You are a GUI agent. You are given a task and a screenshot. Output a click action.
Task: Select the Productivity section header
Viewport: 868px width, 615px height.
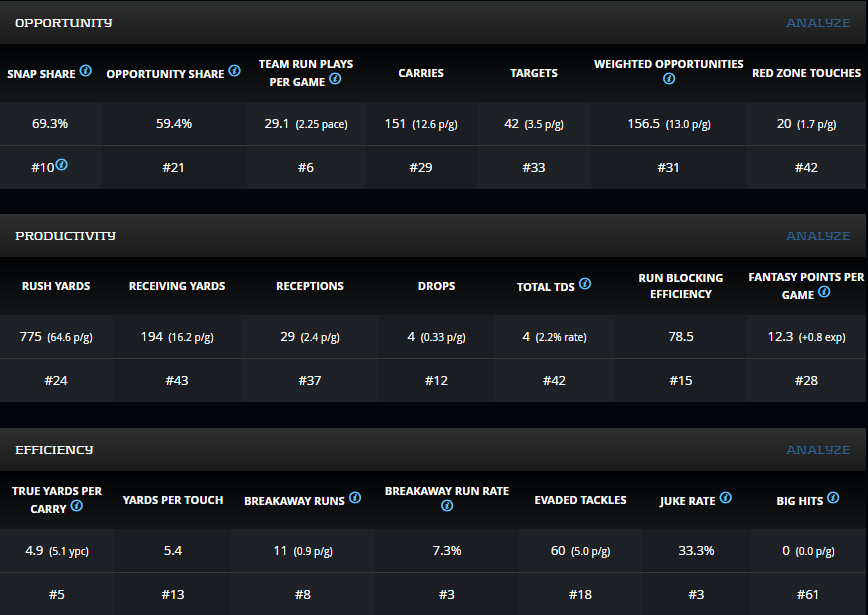tap(65, 236)
